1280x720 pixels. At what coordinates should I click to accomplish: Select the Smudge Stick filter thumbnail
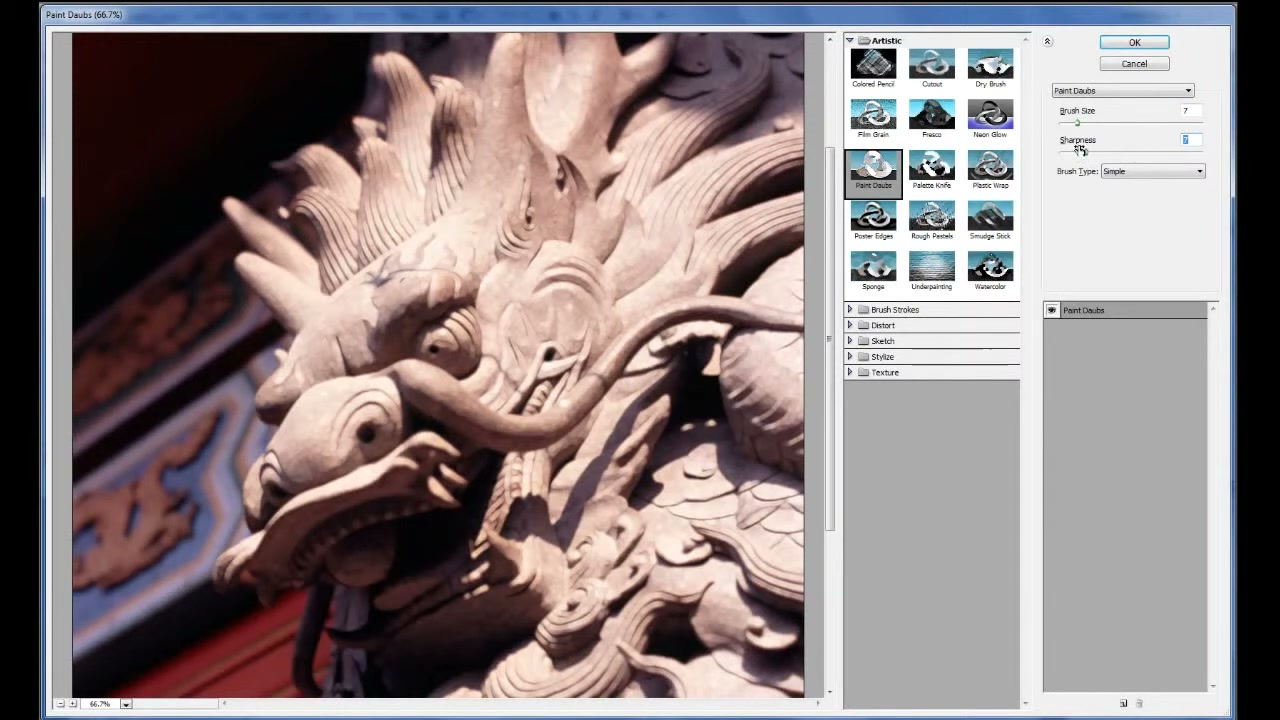pyautogui.click(x=990, y=220)
